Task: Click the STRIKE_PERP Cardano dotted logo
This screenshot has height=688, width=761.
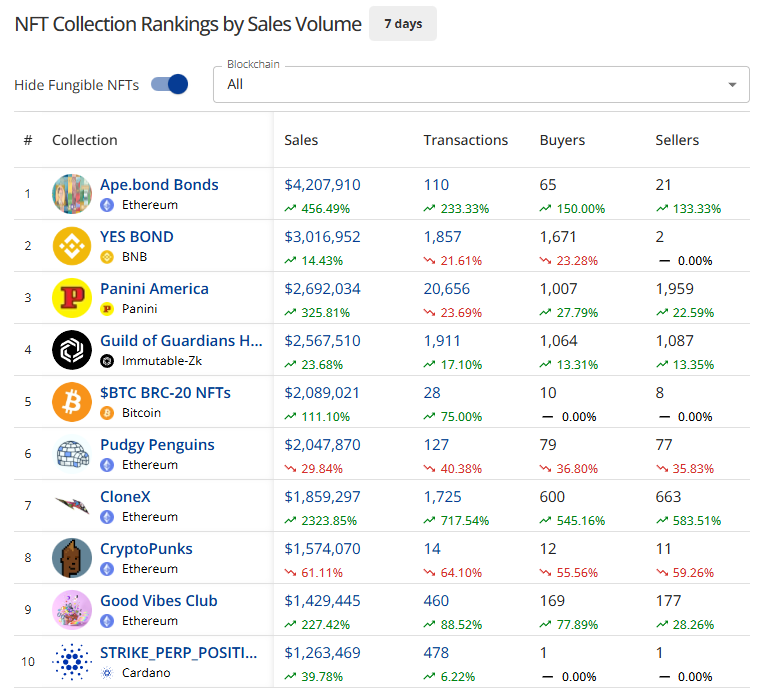Action: (72, 662)
